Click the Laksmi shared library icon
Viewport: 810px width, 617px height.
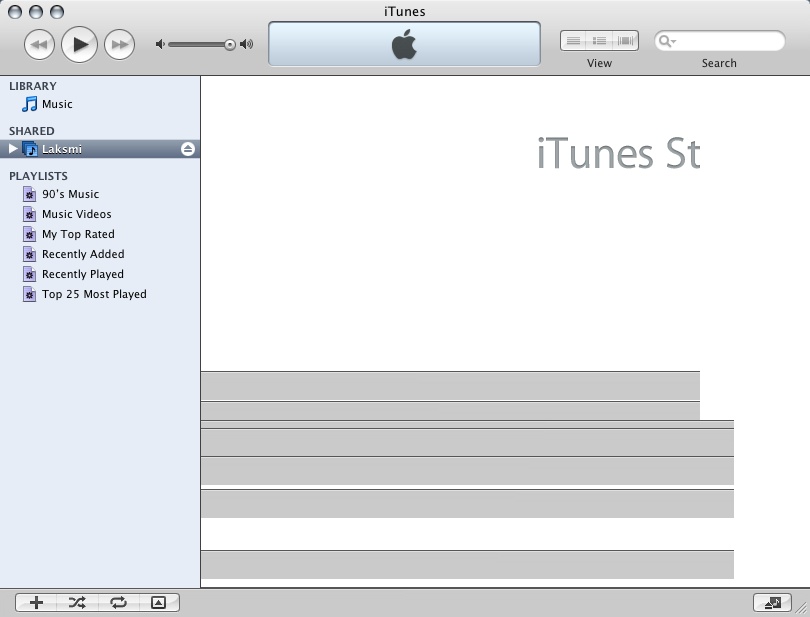[x=30, y=149]
